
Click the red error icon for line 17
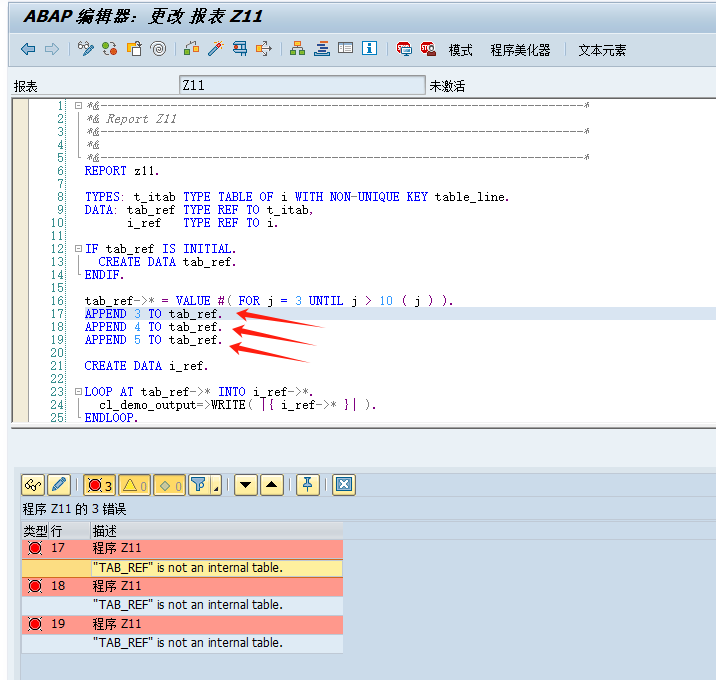pyautogui.click(x=35, y=548)
